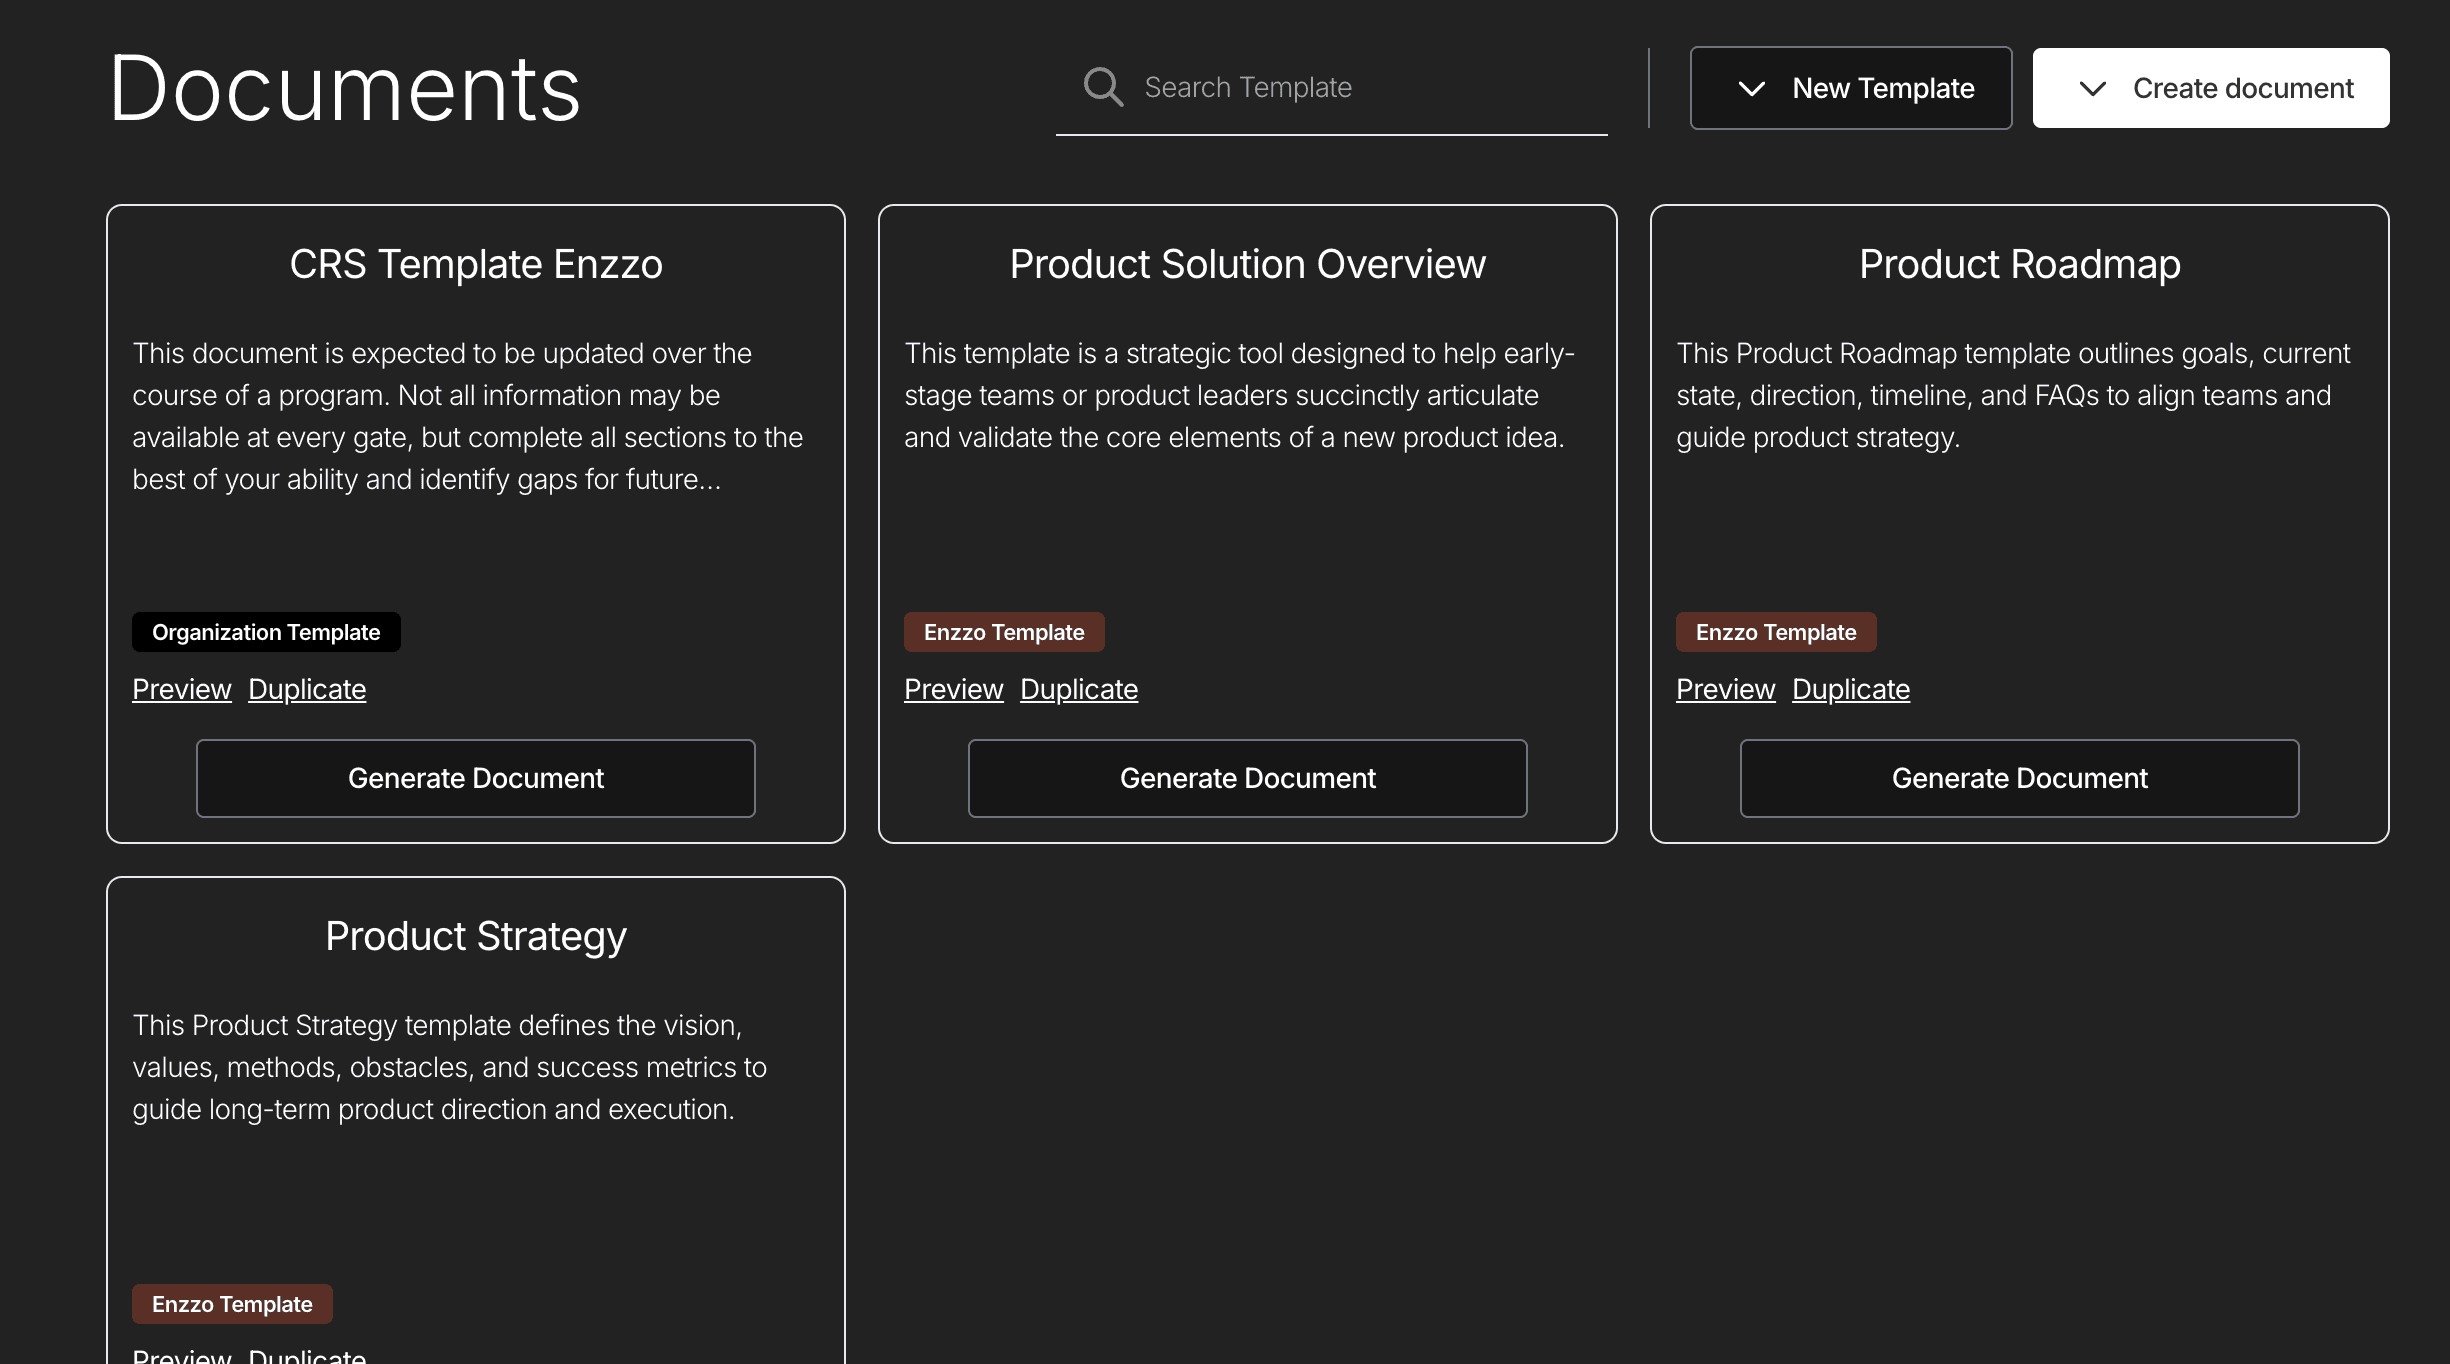Viewport: 2450px width, 1364px height.
Task: Generate Document for Product Roadmap
Action: tap(2019, 778)
